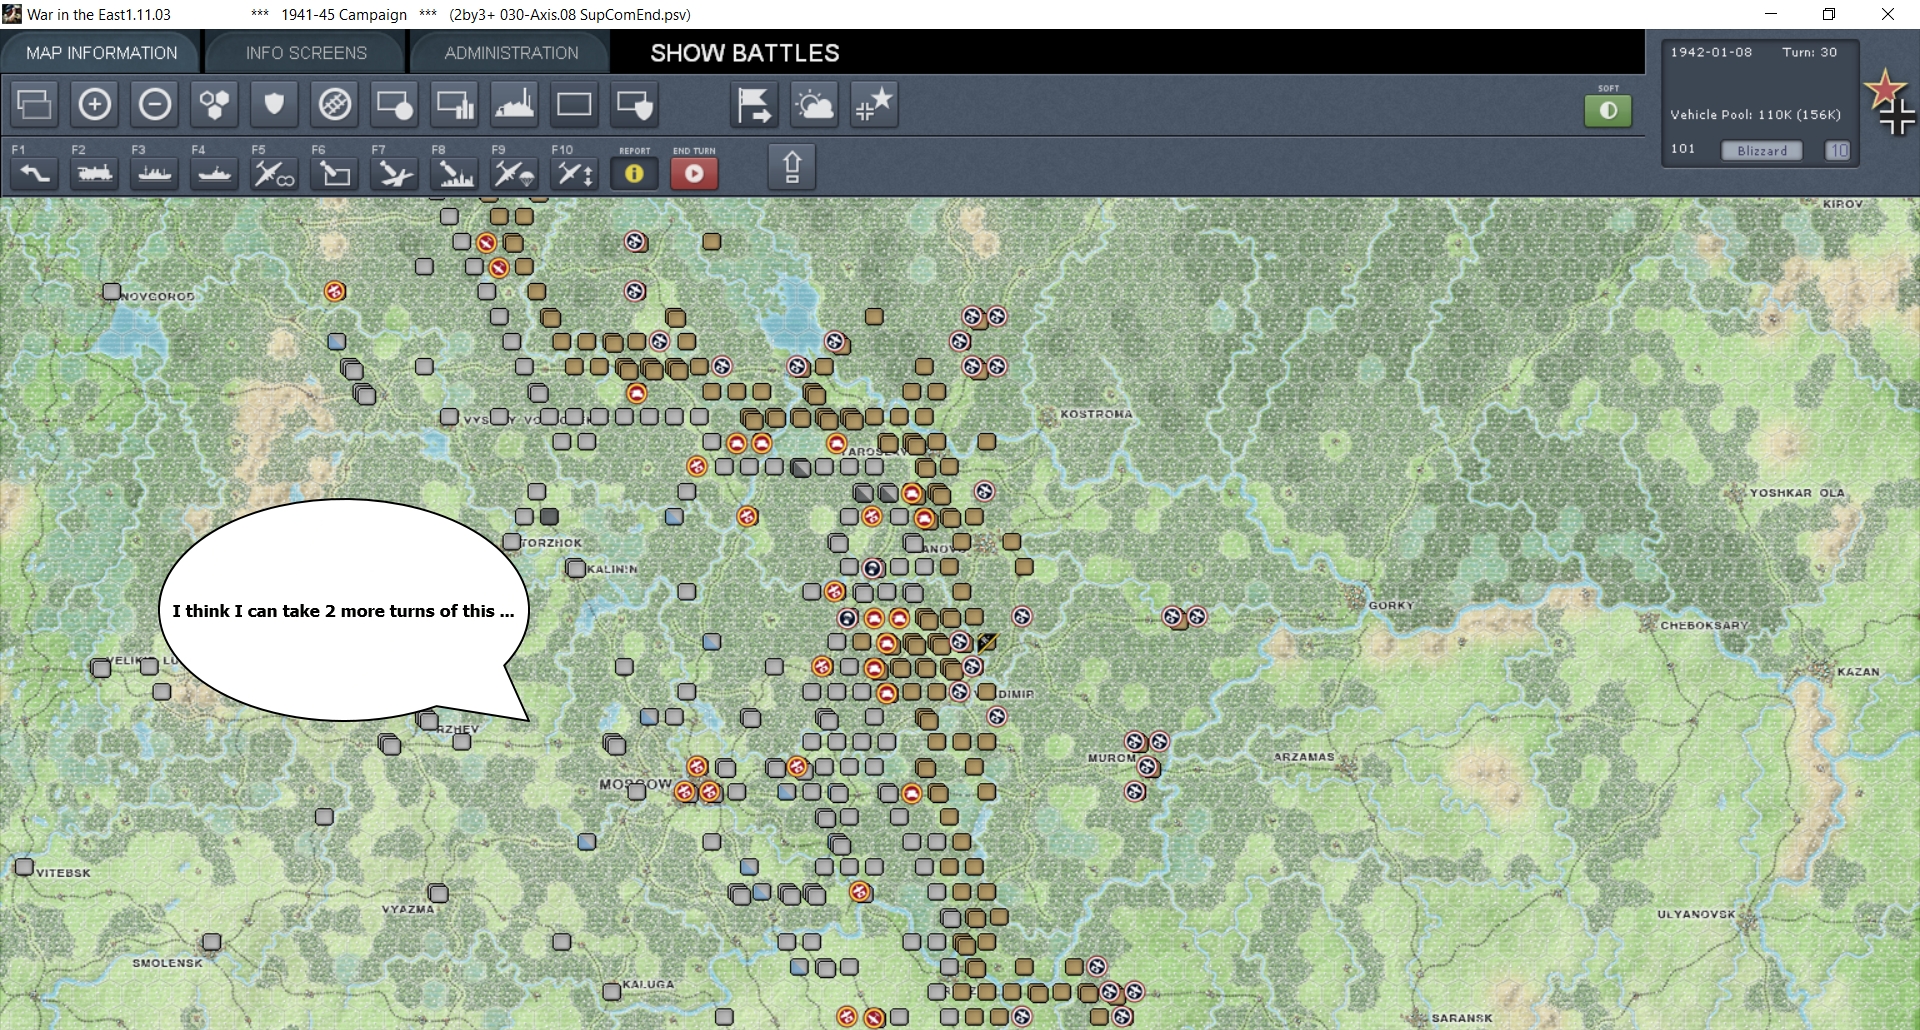
Task: Select F2 rail move mode icon
Action: point(95,173)
